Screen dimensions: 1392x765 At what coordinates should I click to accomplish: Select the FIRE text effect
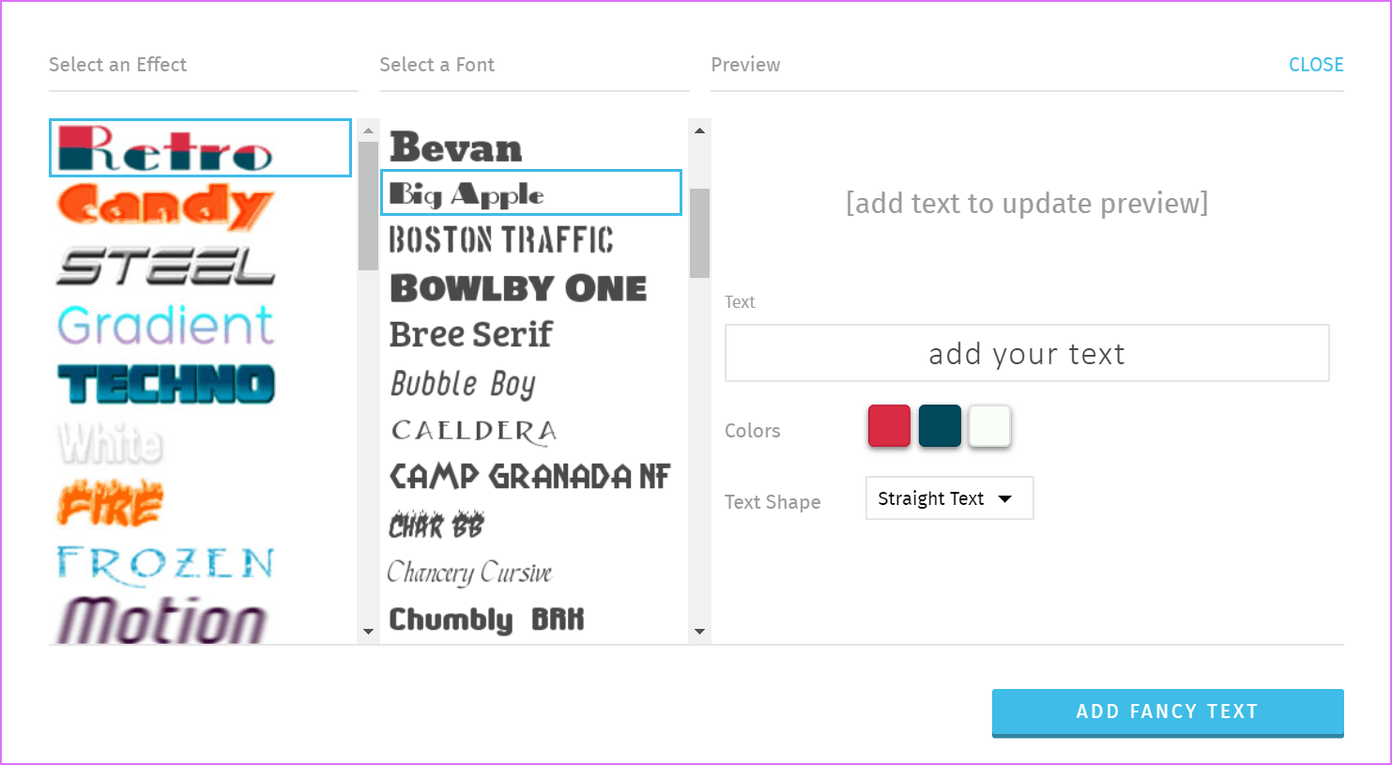110,503
